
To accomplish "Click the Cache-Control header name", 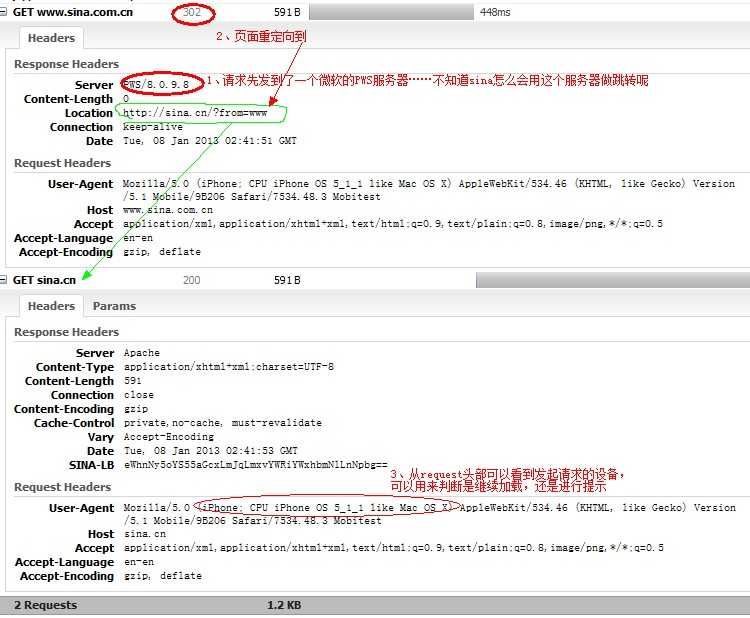I will pyautogui.click(x=74, y=423).
